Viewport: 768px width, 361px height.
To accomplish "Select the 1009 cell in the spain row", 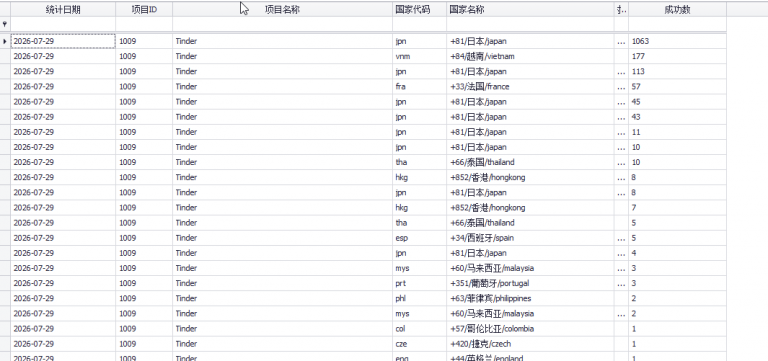I will pyautogui.click(x=144, y=238).
